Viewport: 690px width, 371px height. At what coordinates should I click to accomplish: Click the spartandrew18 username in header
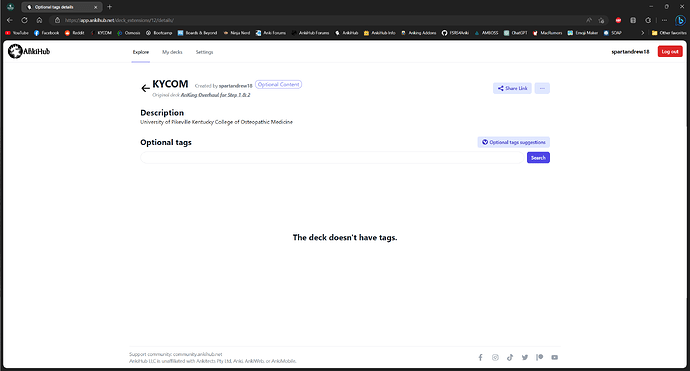630,52
